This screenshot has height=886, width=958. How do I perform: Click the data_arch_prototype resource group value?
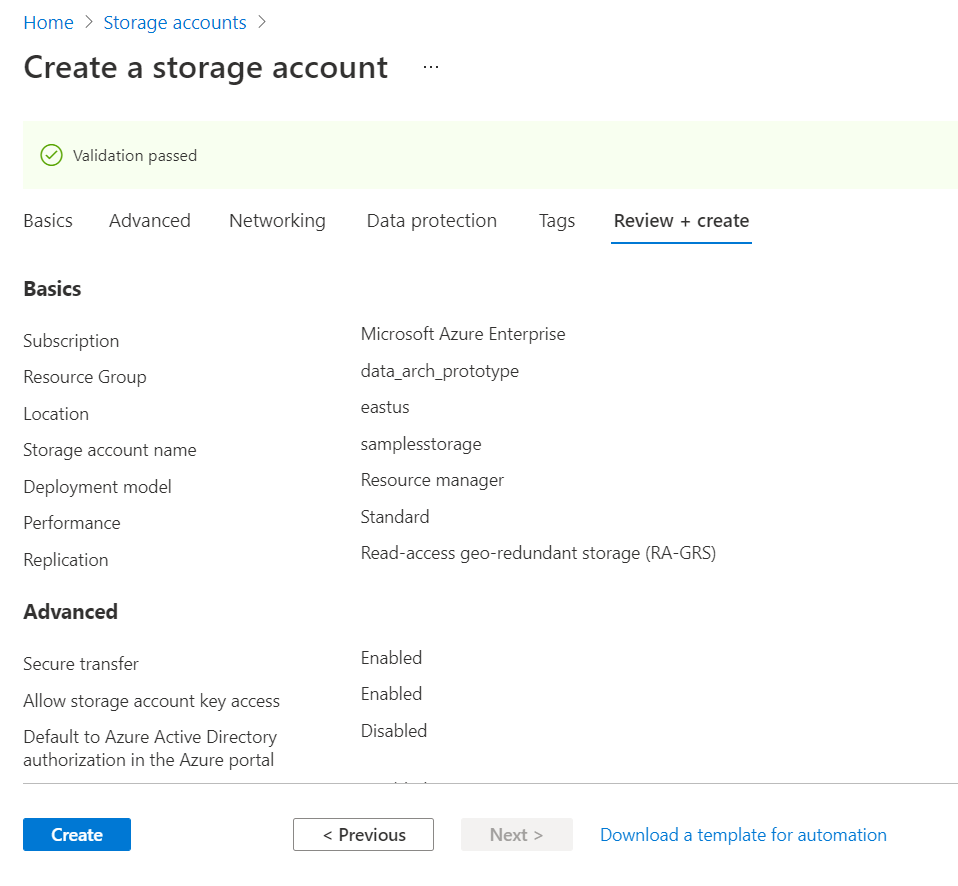click(439, 371)
